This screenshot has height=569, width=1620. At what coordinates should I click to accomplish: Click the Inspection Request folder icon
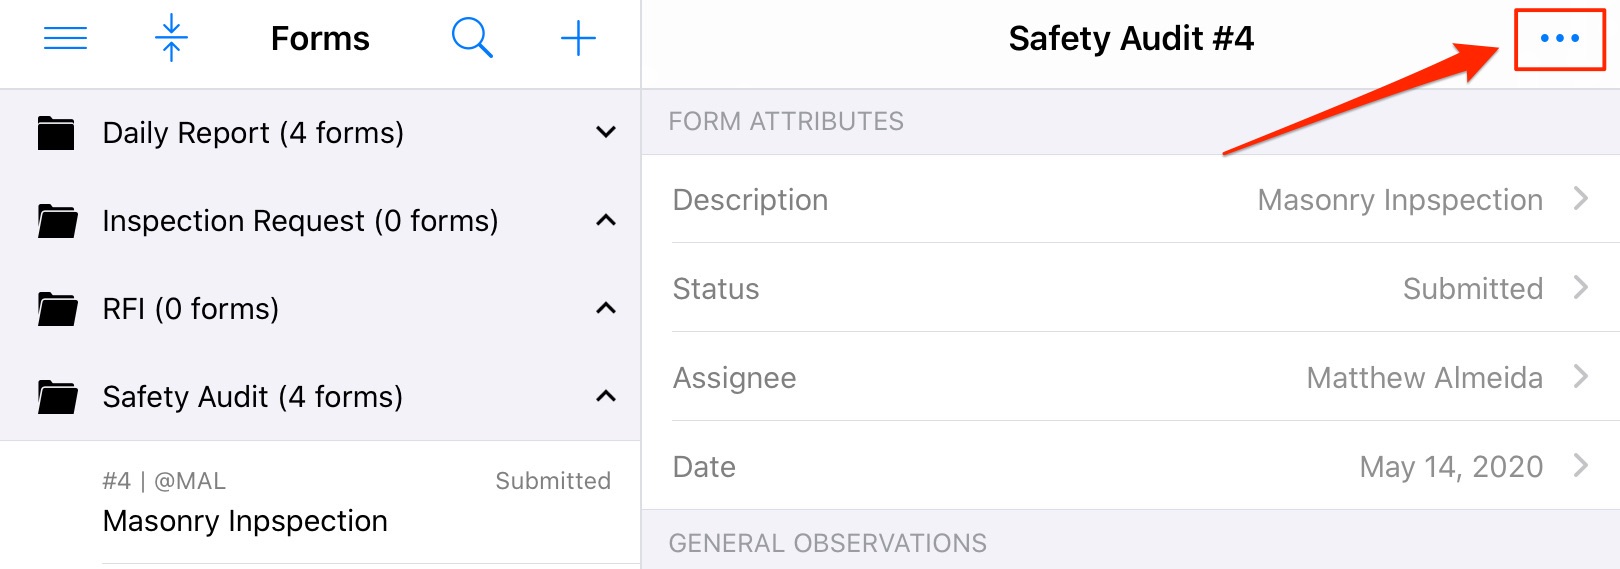click(56, 221)
